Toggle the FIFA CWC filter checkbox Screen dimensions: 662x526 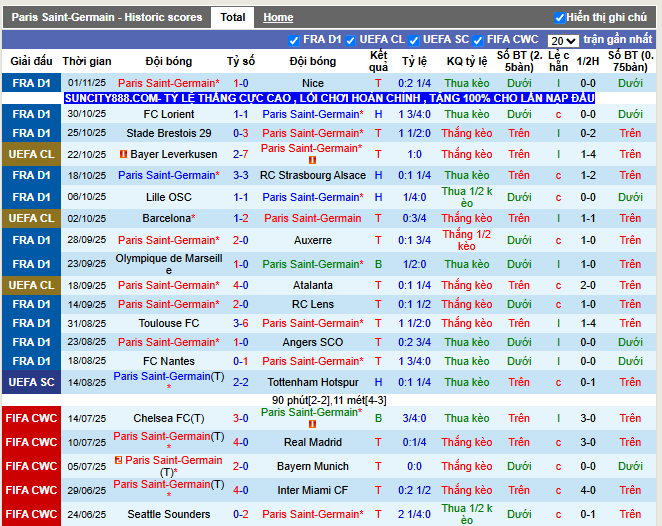pyautogui.click(x=478, y=41)
